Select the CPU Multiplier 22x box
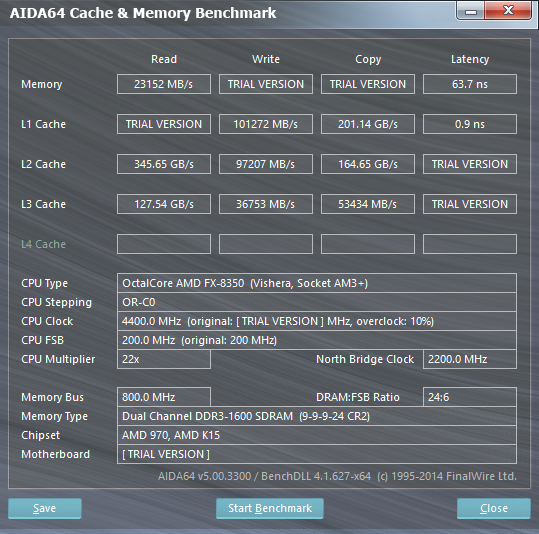The image size is (539, 534). (x=164, y=359)
